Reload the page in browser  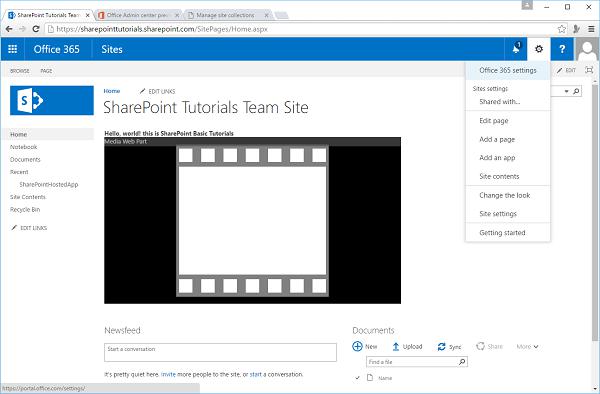point(36,29)
